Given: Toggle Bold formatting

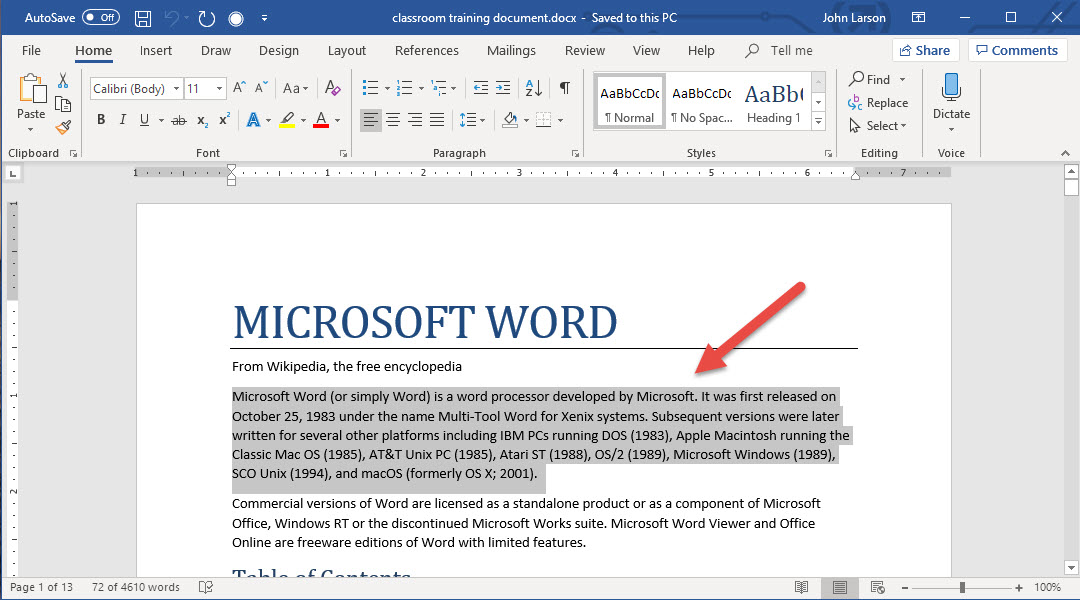Looking at the screenshot, I should (x=101, y=120).
